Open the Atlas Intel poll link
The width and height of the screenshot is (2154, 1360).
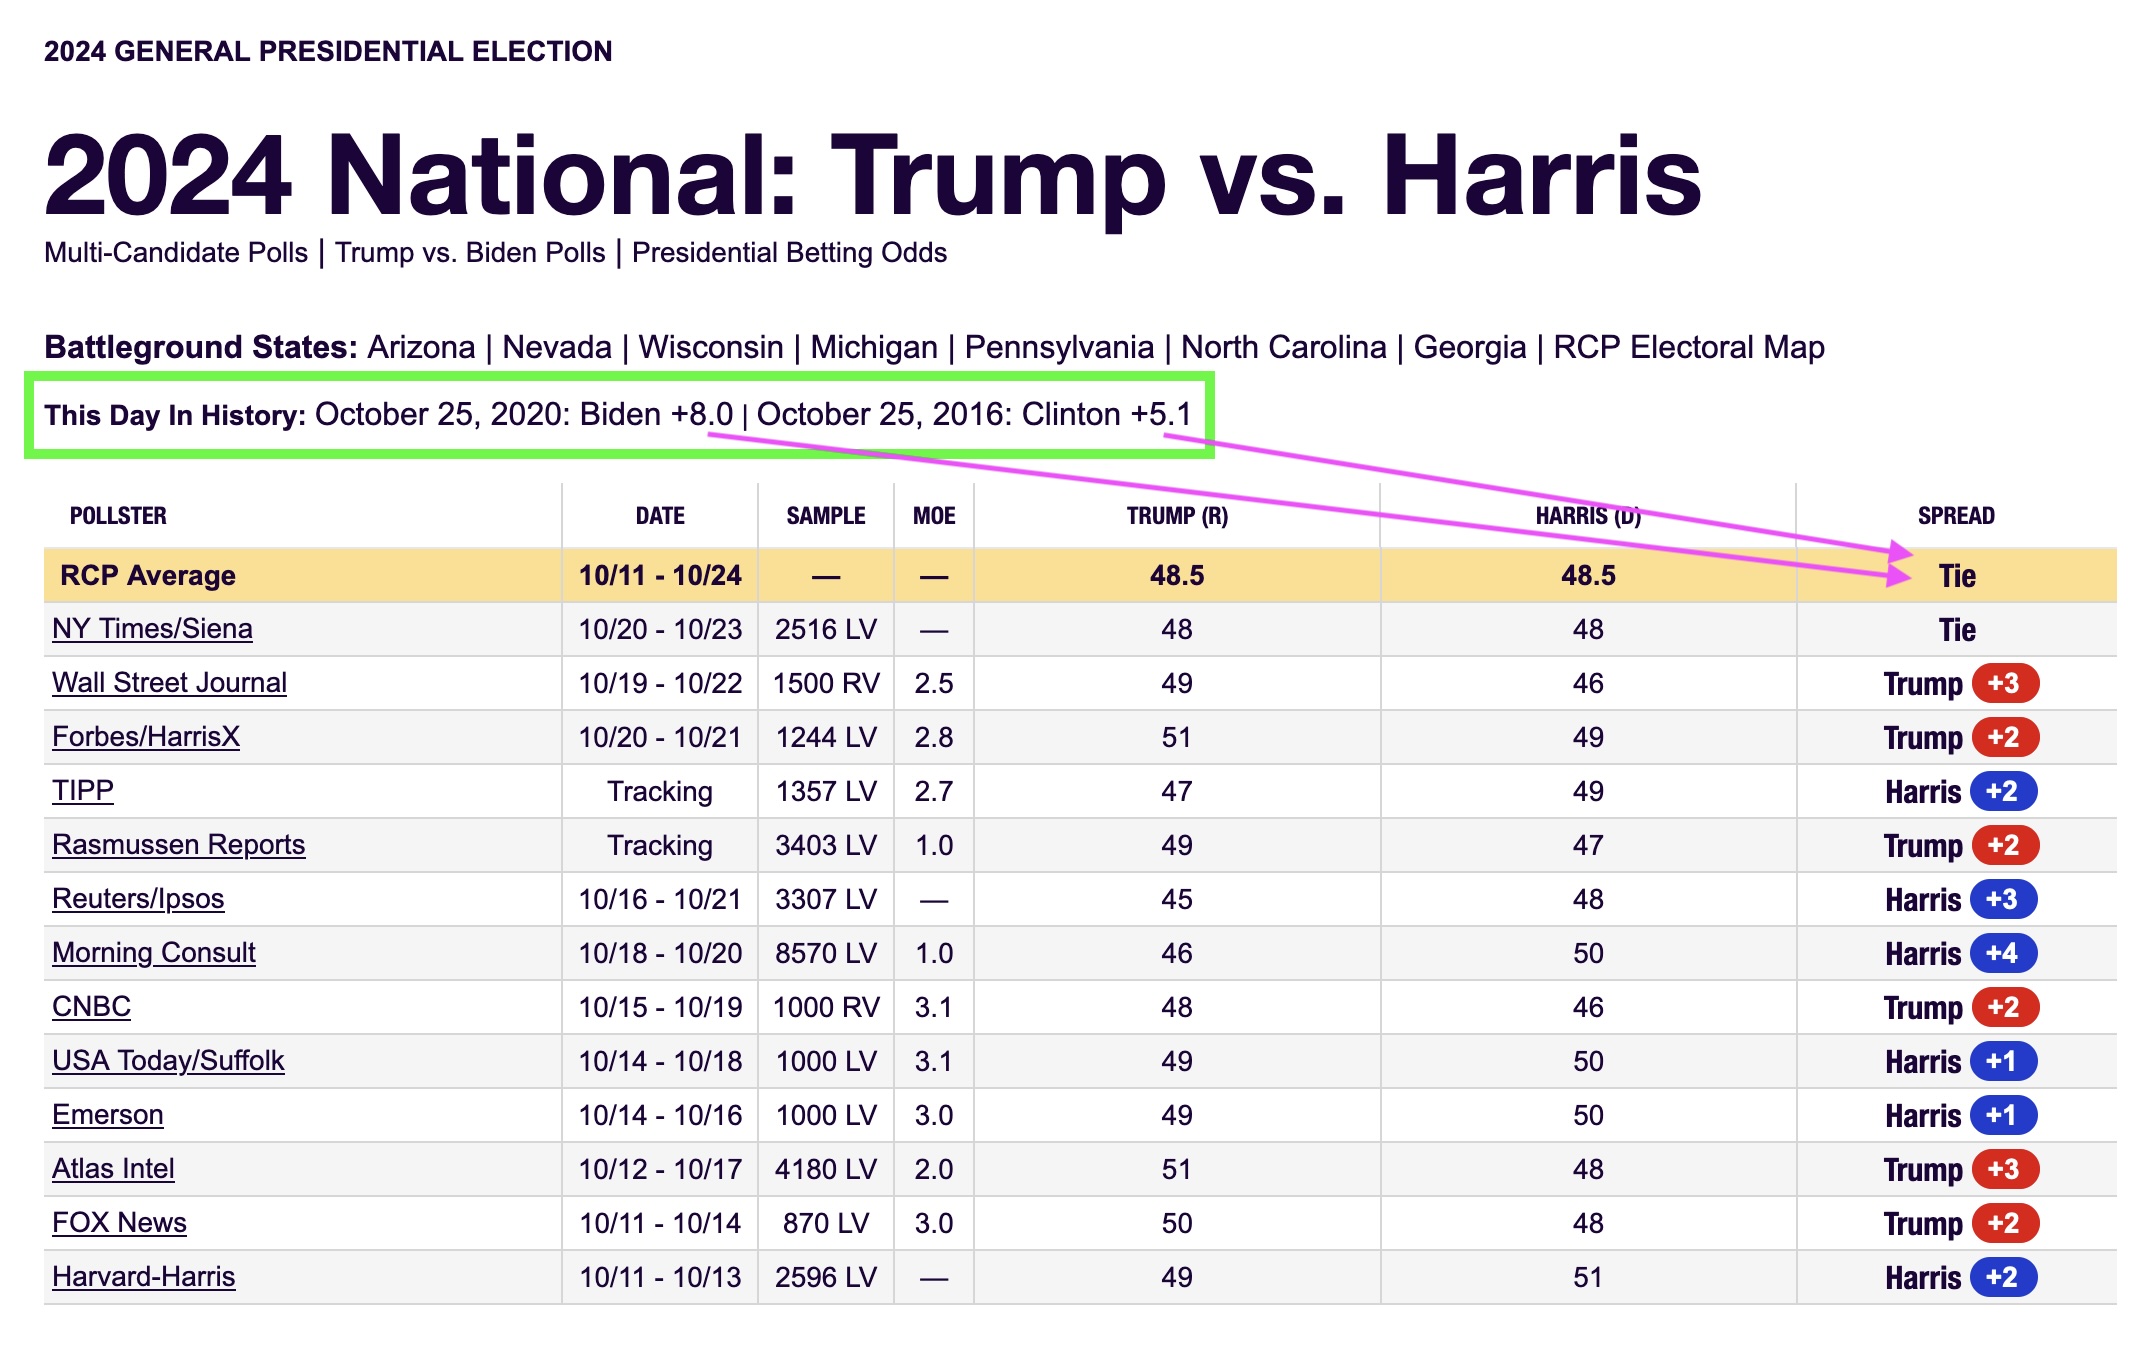[113, 1169]
